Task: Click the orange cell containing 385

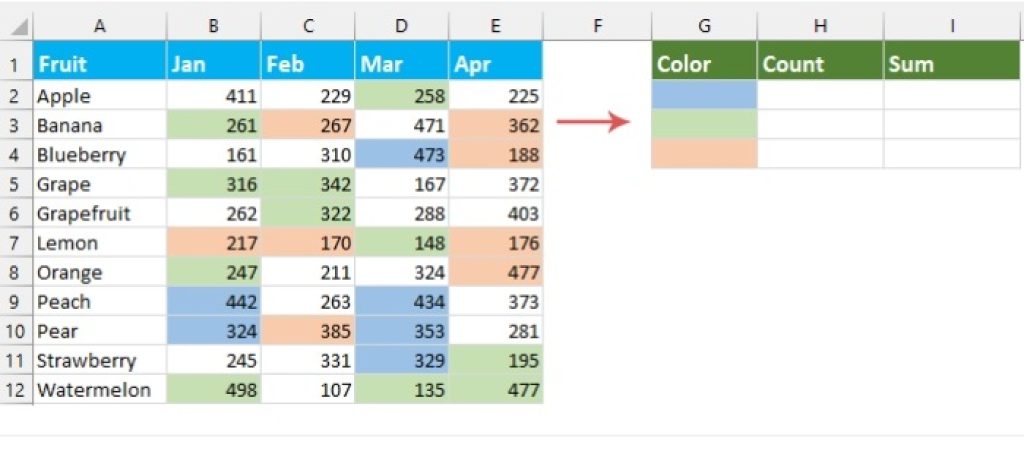Action: point(308,331)
